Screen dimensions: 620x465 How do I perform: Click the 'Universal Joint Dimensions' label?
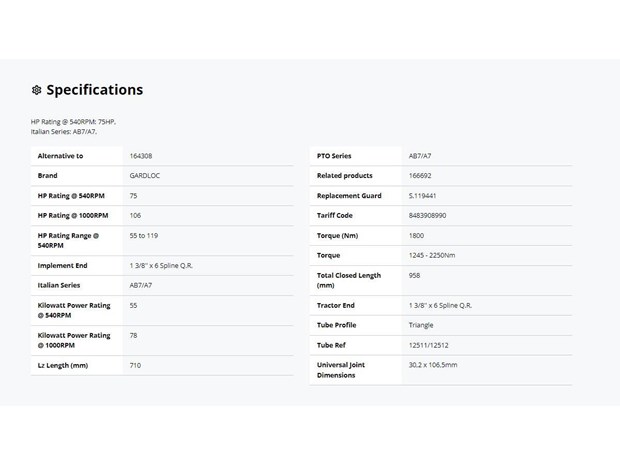tap(341, 370)
